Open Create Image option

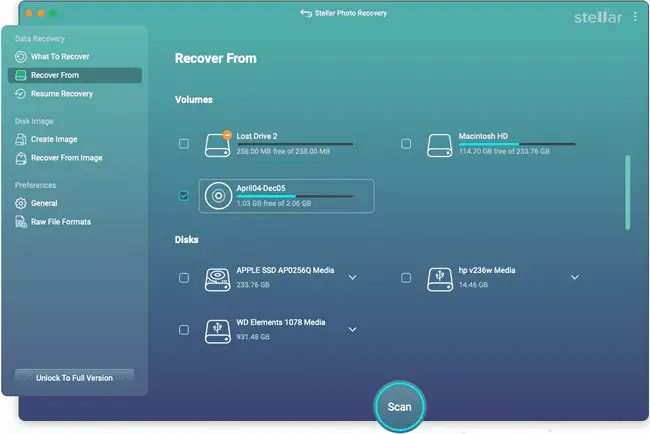click(75, 139)
